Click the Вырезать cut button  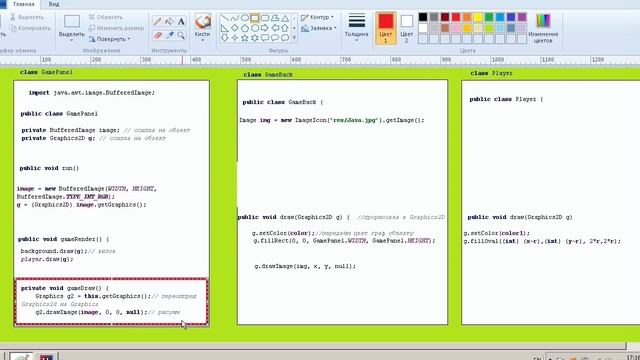coord(27,17)
